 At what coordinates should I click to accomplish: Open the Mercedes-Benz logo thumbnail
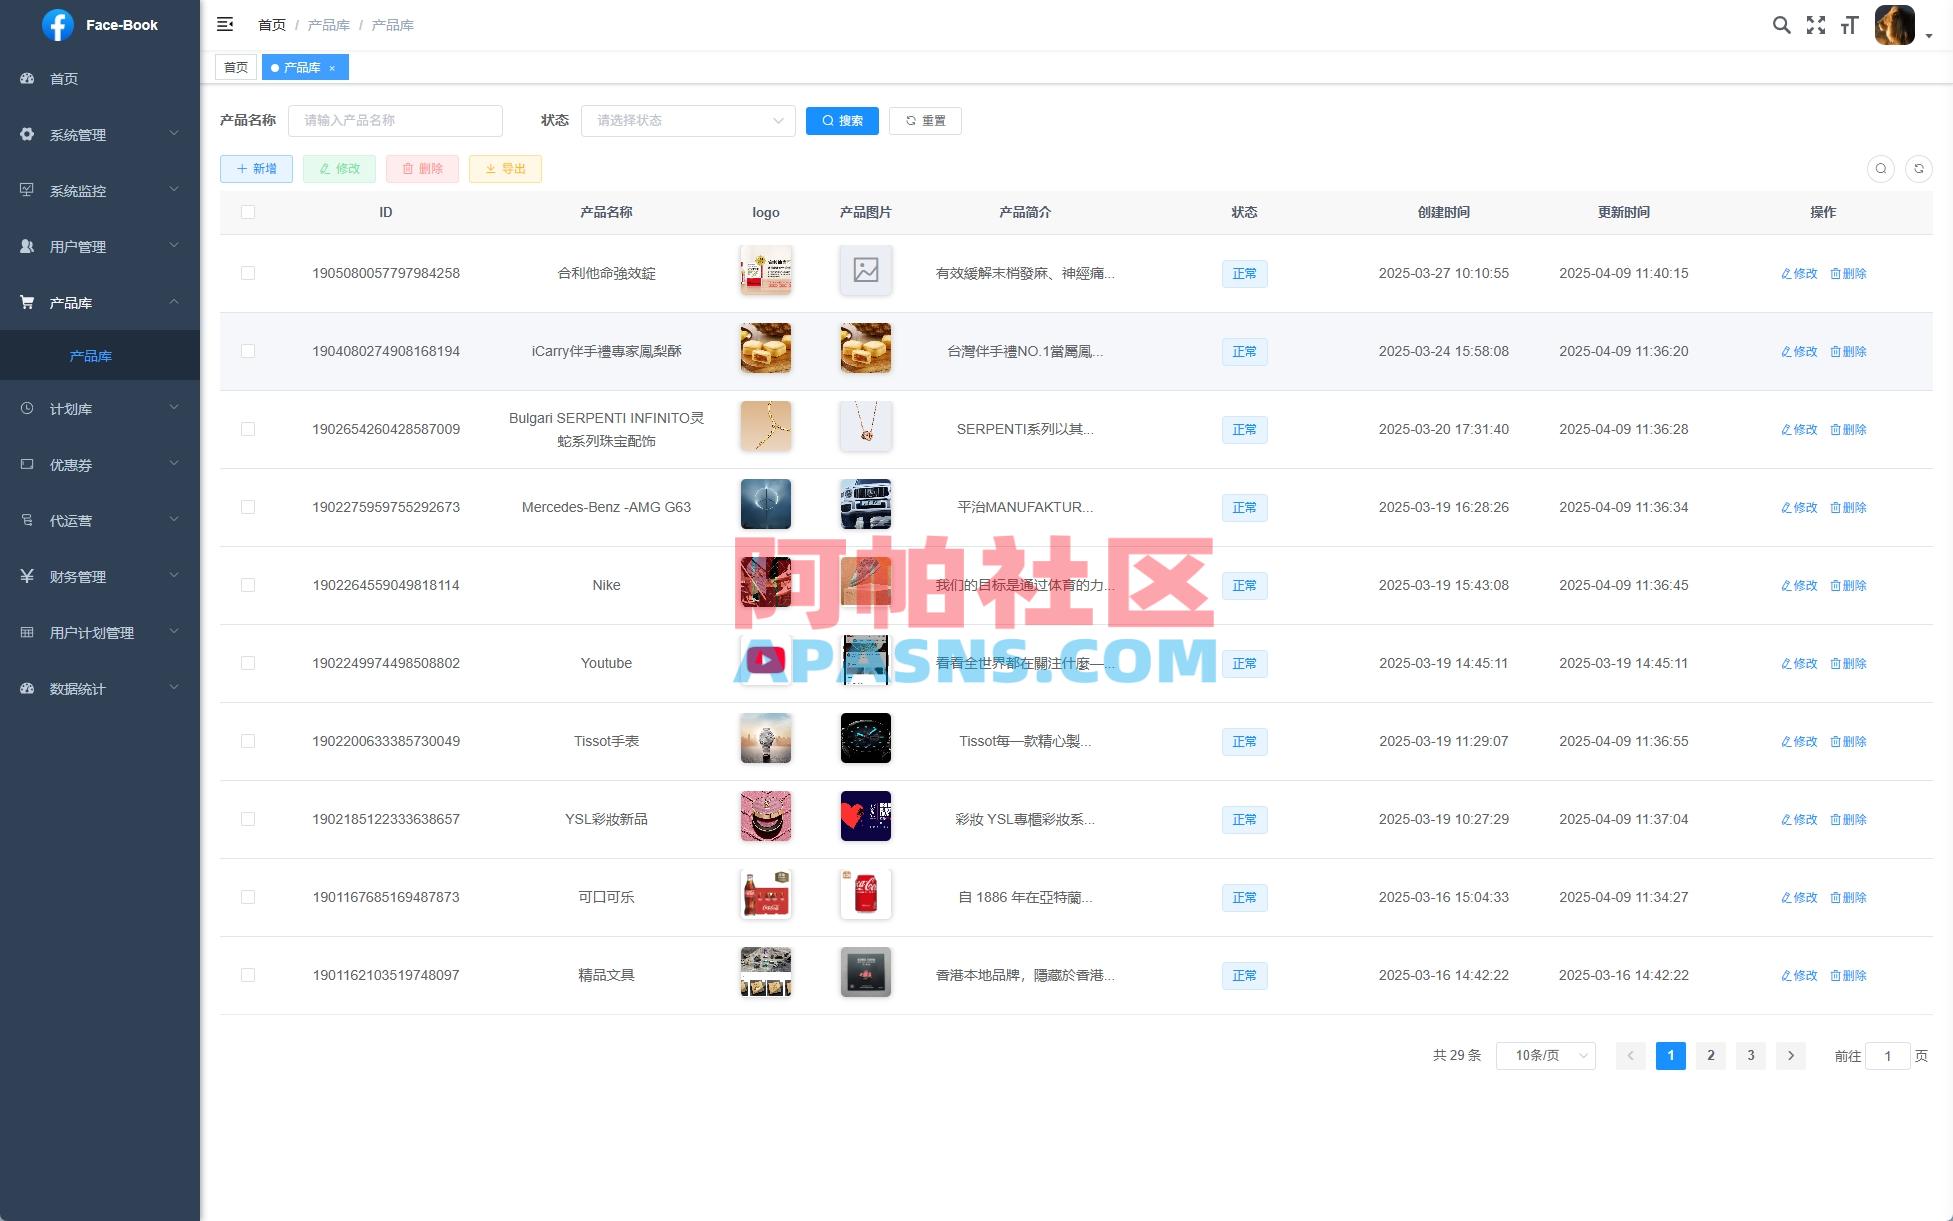766,504
